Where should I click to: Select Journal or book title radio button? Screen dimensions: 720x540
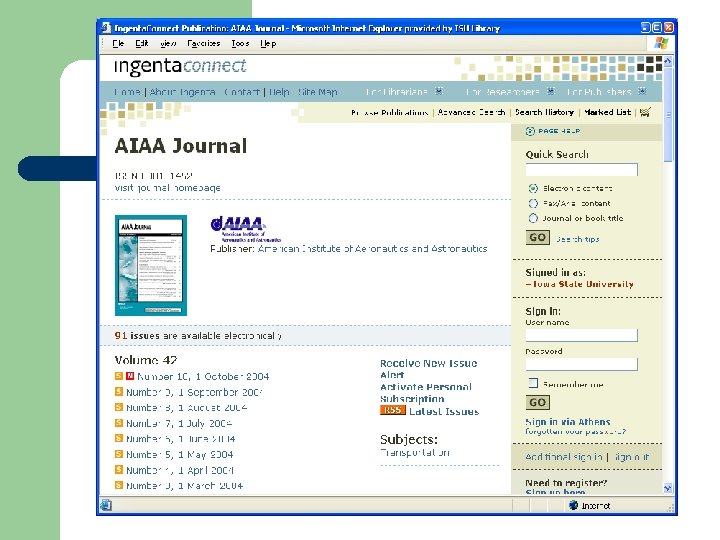click(x=533, y=218)
